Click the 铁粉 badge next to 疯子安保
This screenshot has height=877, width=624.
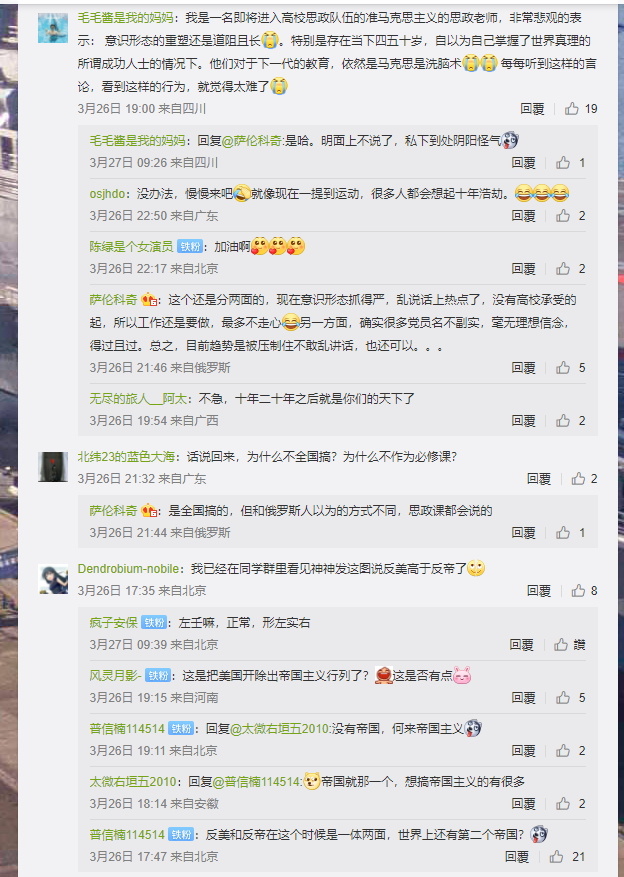(x=154, y=623)
